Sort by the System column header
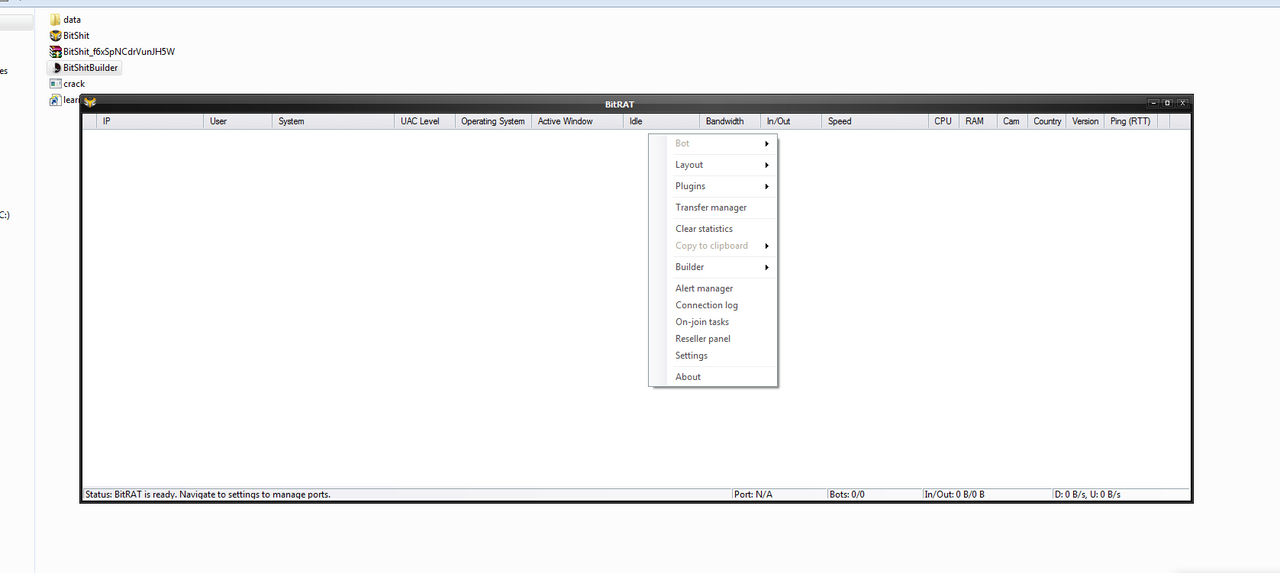1280x573 pixels. click(x=333, y=121)
